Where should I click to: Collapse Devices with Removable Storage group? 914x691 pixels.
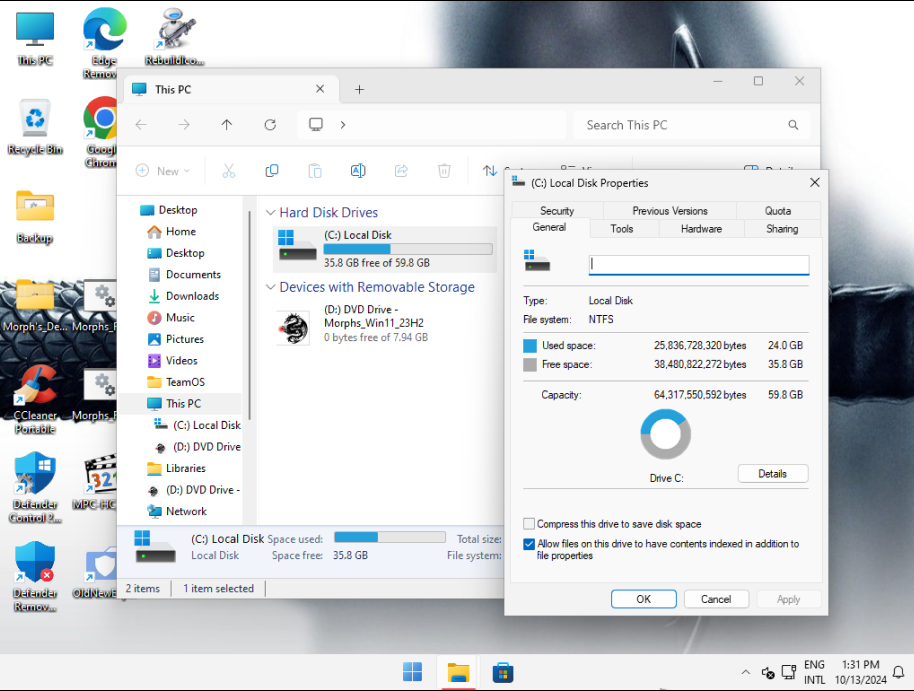[x=270, y=287]
